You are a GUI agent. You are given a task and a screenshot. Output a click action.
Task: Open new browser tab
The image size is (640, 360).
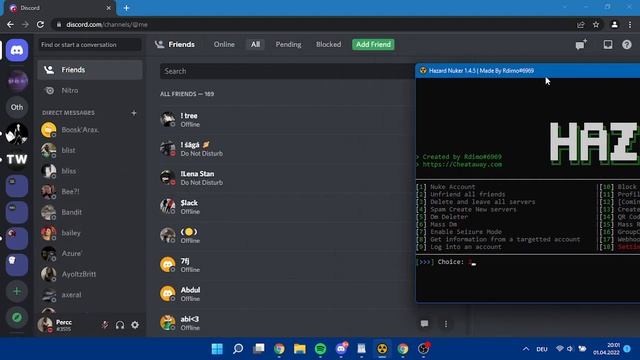pyautogui.click(x=127, y=8)
